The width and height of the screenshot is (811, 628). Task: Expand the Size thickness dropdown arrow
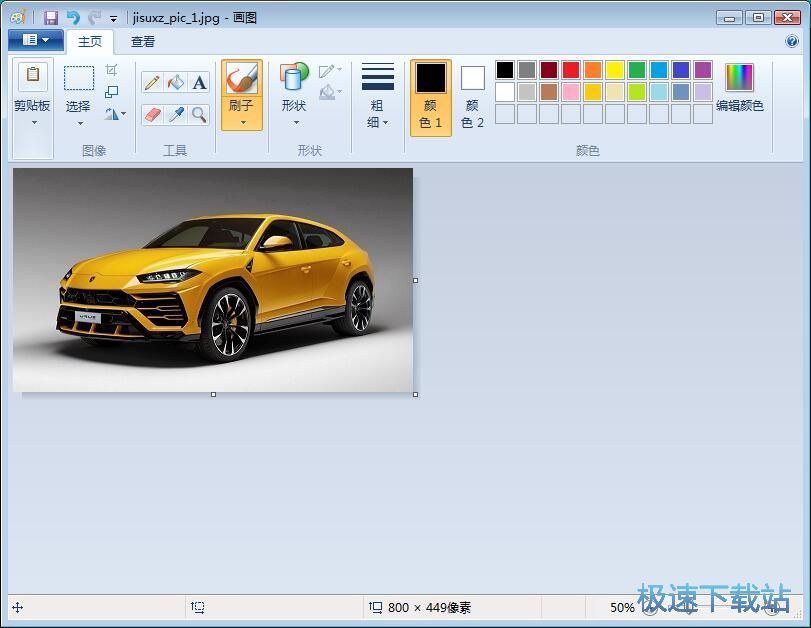click(386, 123)
